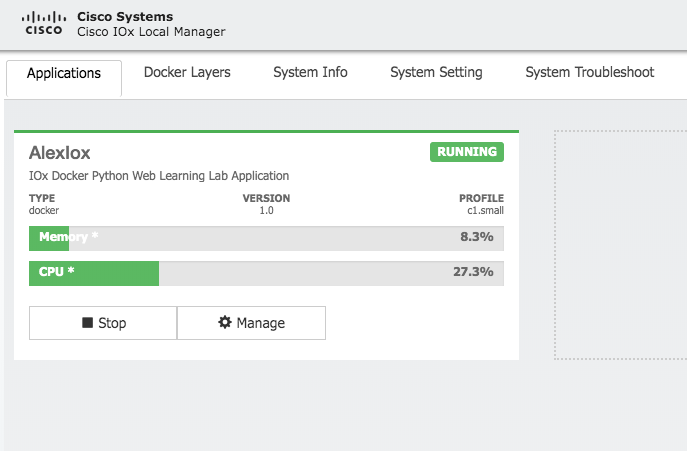The height and width of the screenshot is (451, 687).
Task: Open the System Info tab
Action: (310, 72)
